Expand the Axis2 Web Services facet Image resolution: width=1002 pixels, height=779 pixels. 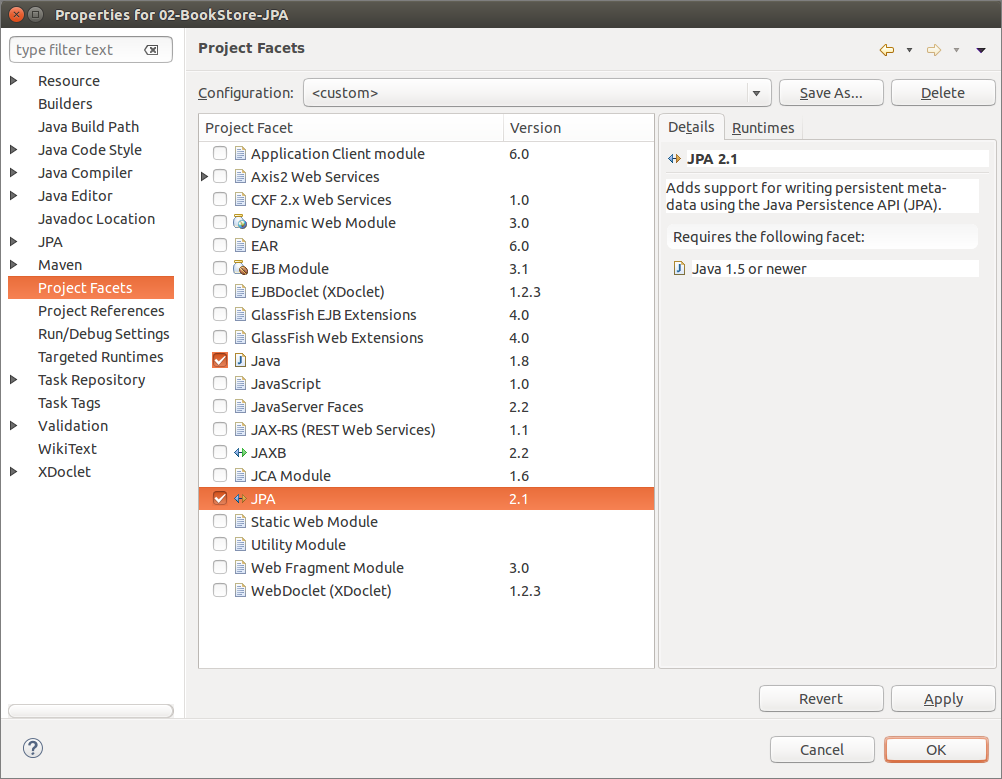tap(204, 176)
